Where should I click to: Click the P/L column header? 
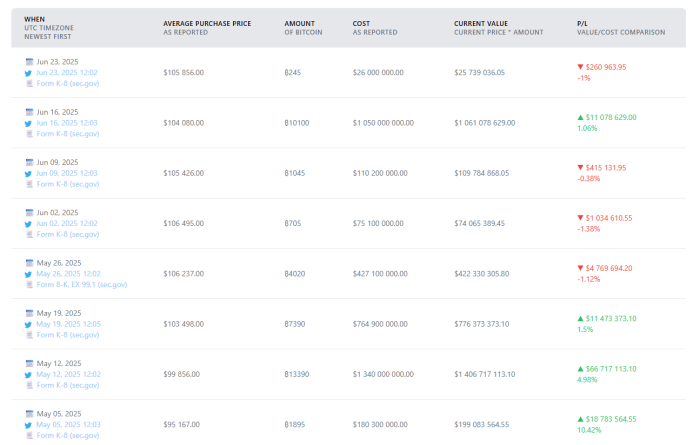[583, 21]
